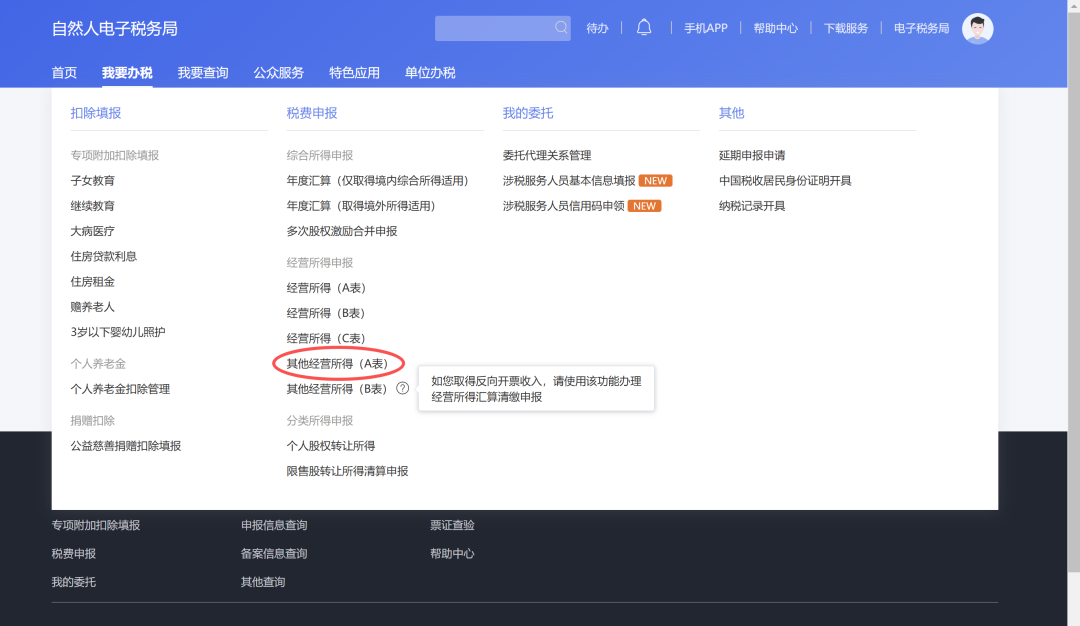Open 纳税记录开具
The width and height of the screenshot is (1080, 626).
pos(752,206)
